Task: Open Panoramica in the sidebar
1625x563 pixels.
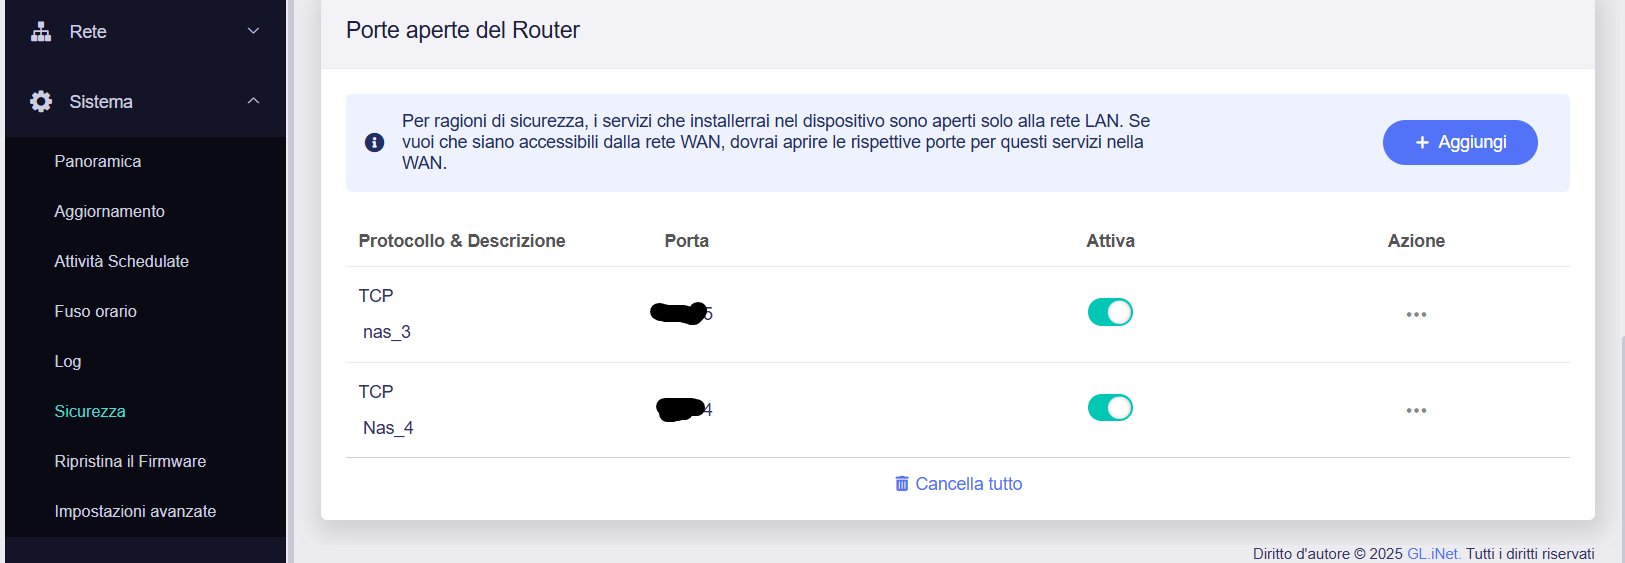Action: tap(98, 161)
